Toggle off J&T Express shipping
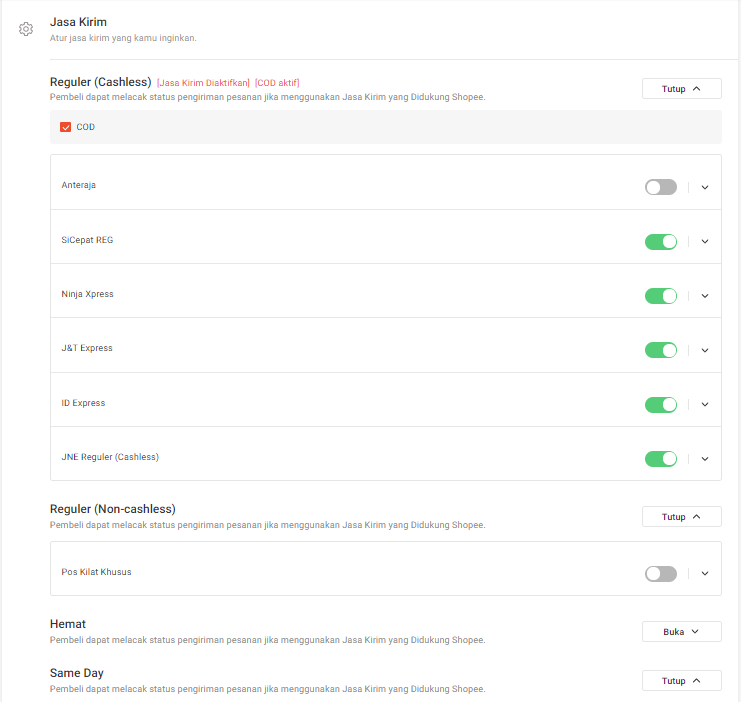The image size is (741, 702). point(661,350)
